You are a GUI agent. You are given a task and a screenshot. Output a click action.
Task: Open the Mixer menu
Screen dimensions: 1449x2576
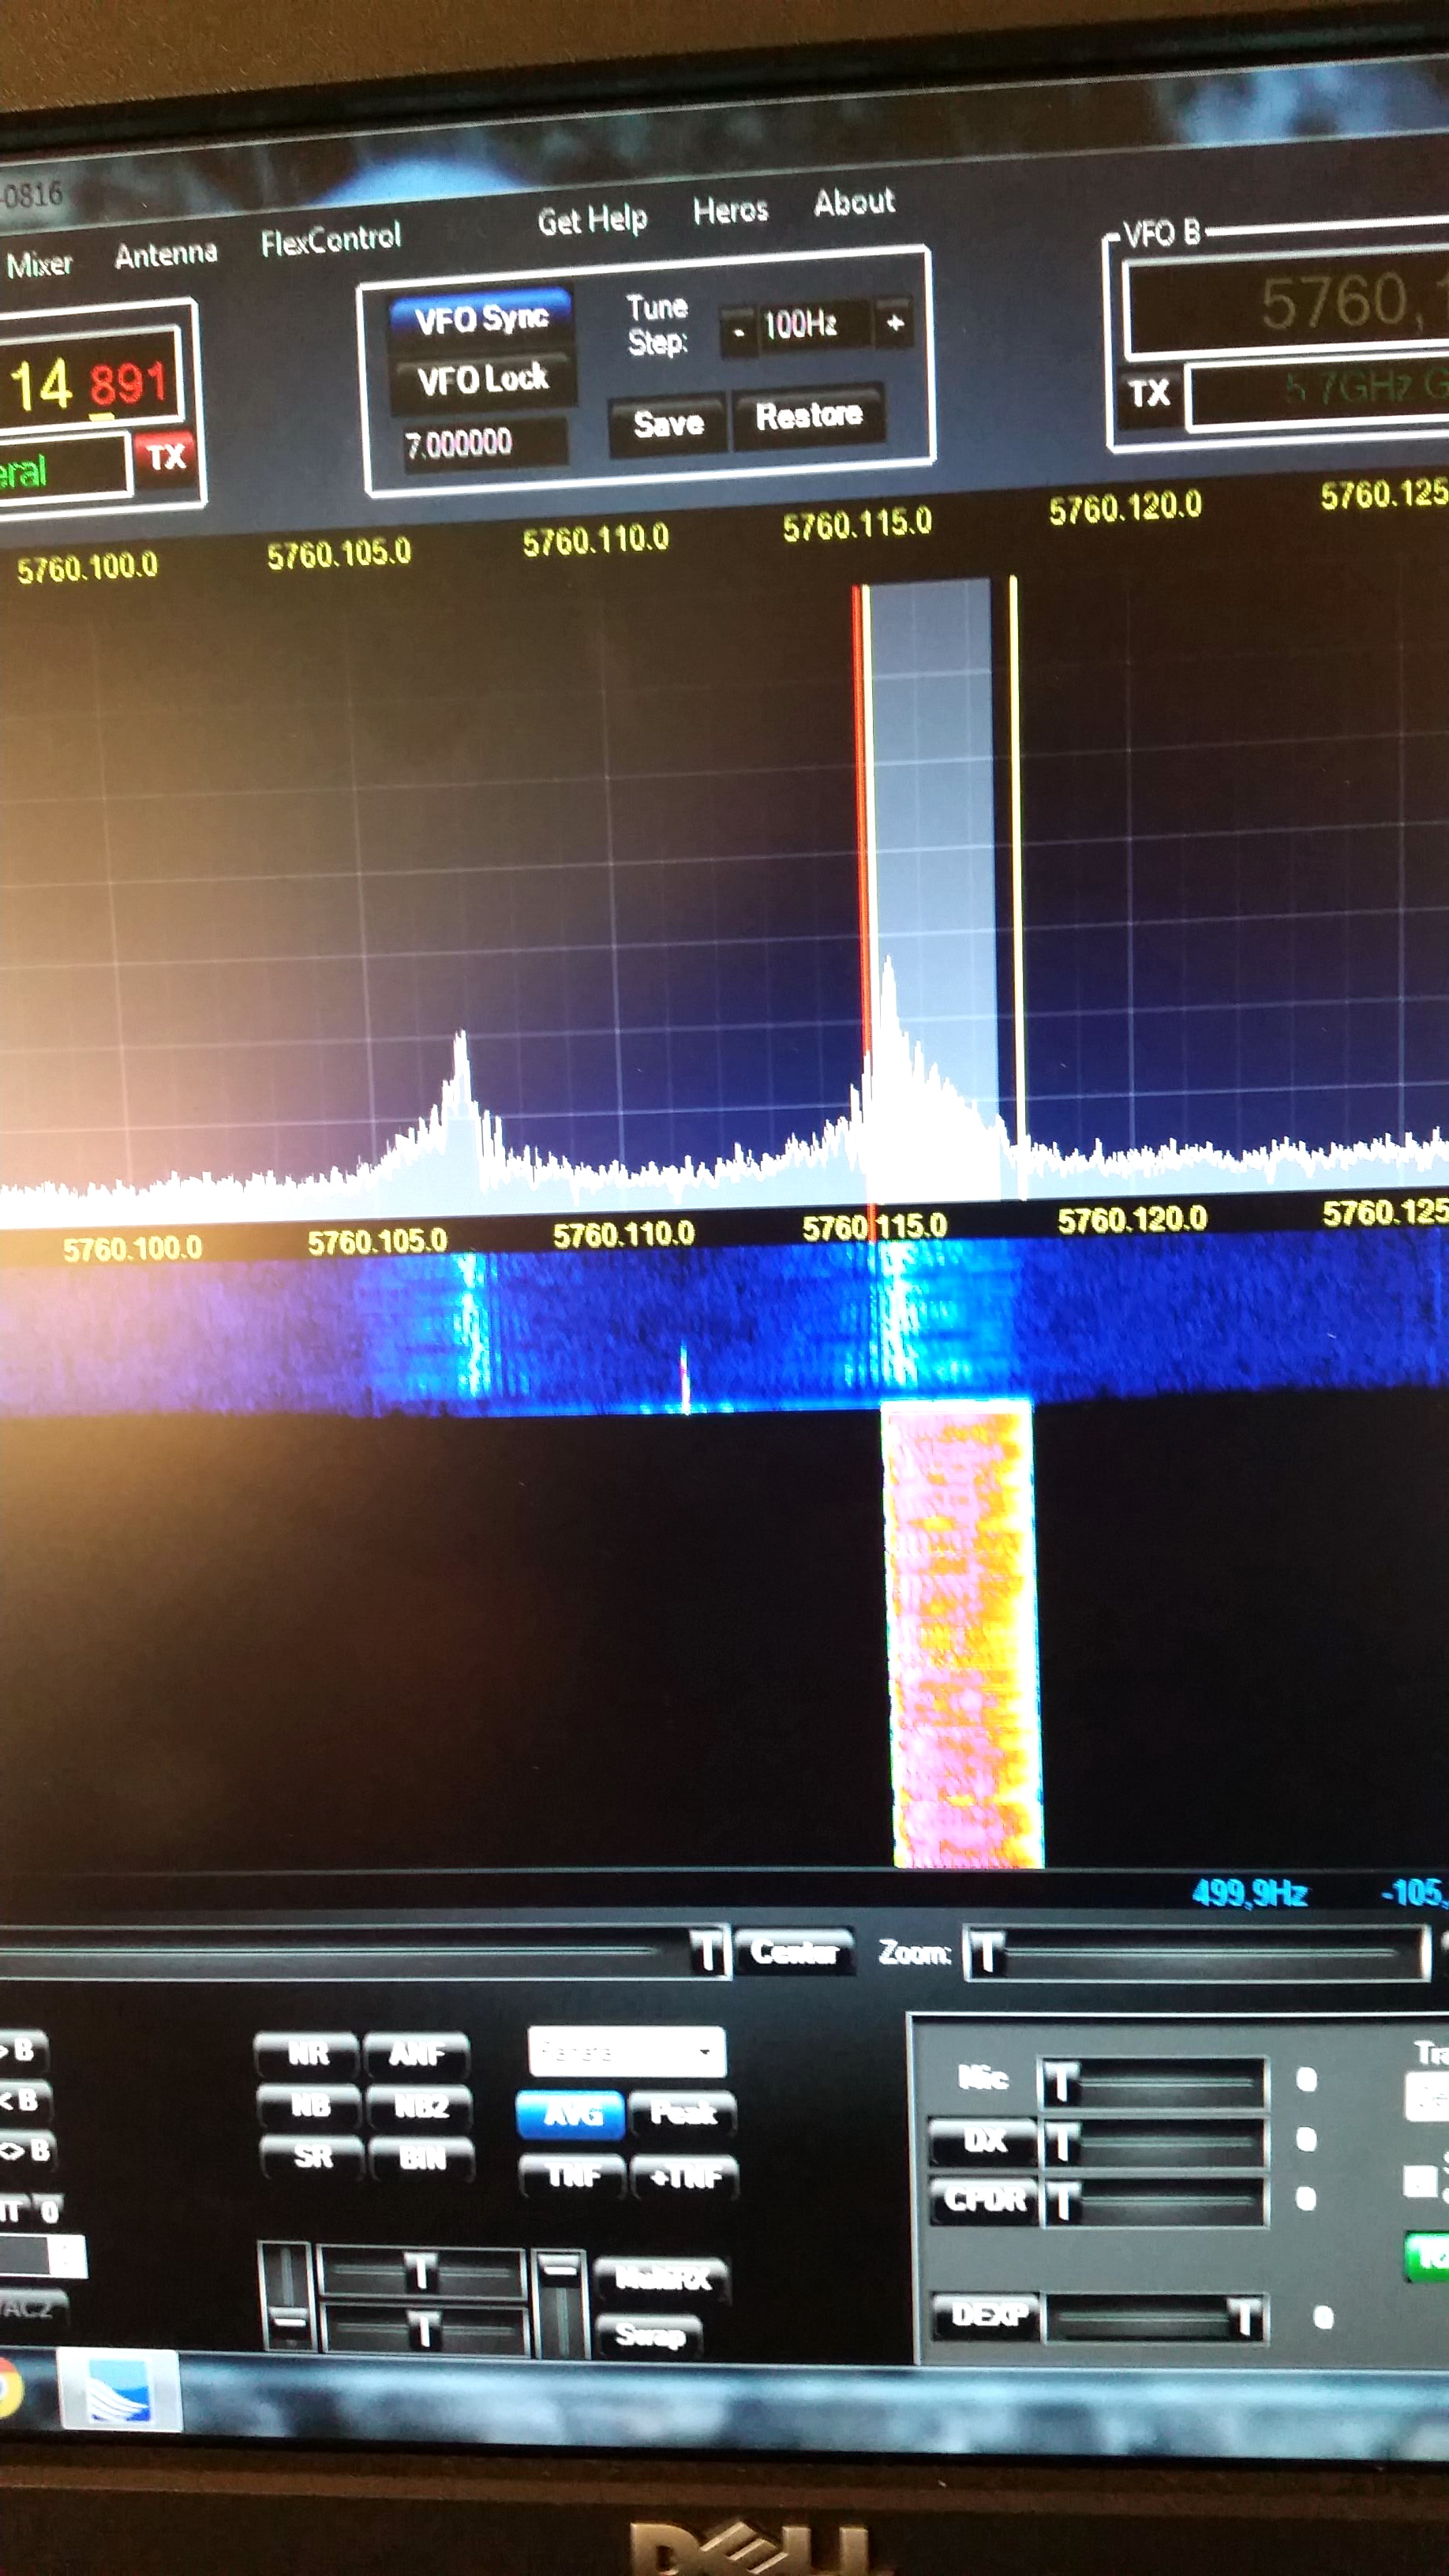[x=39, y=264]
